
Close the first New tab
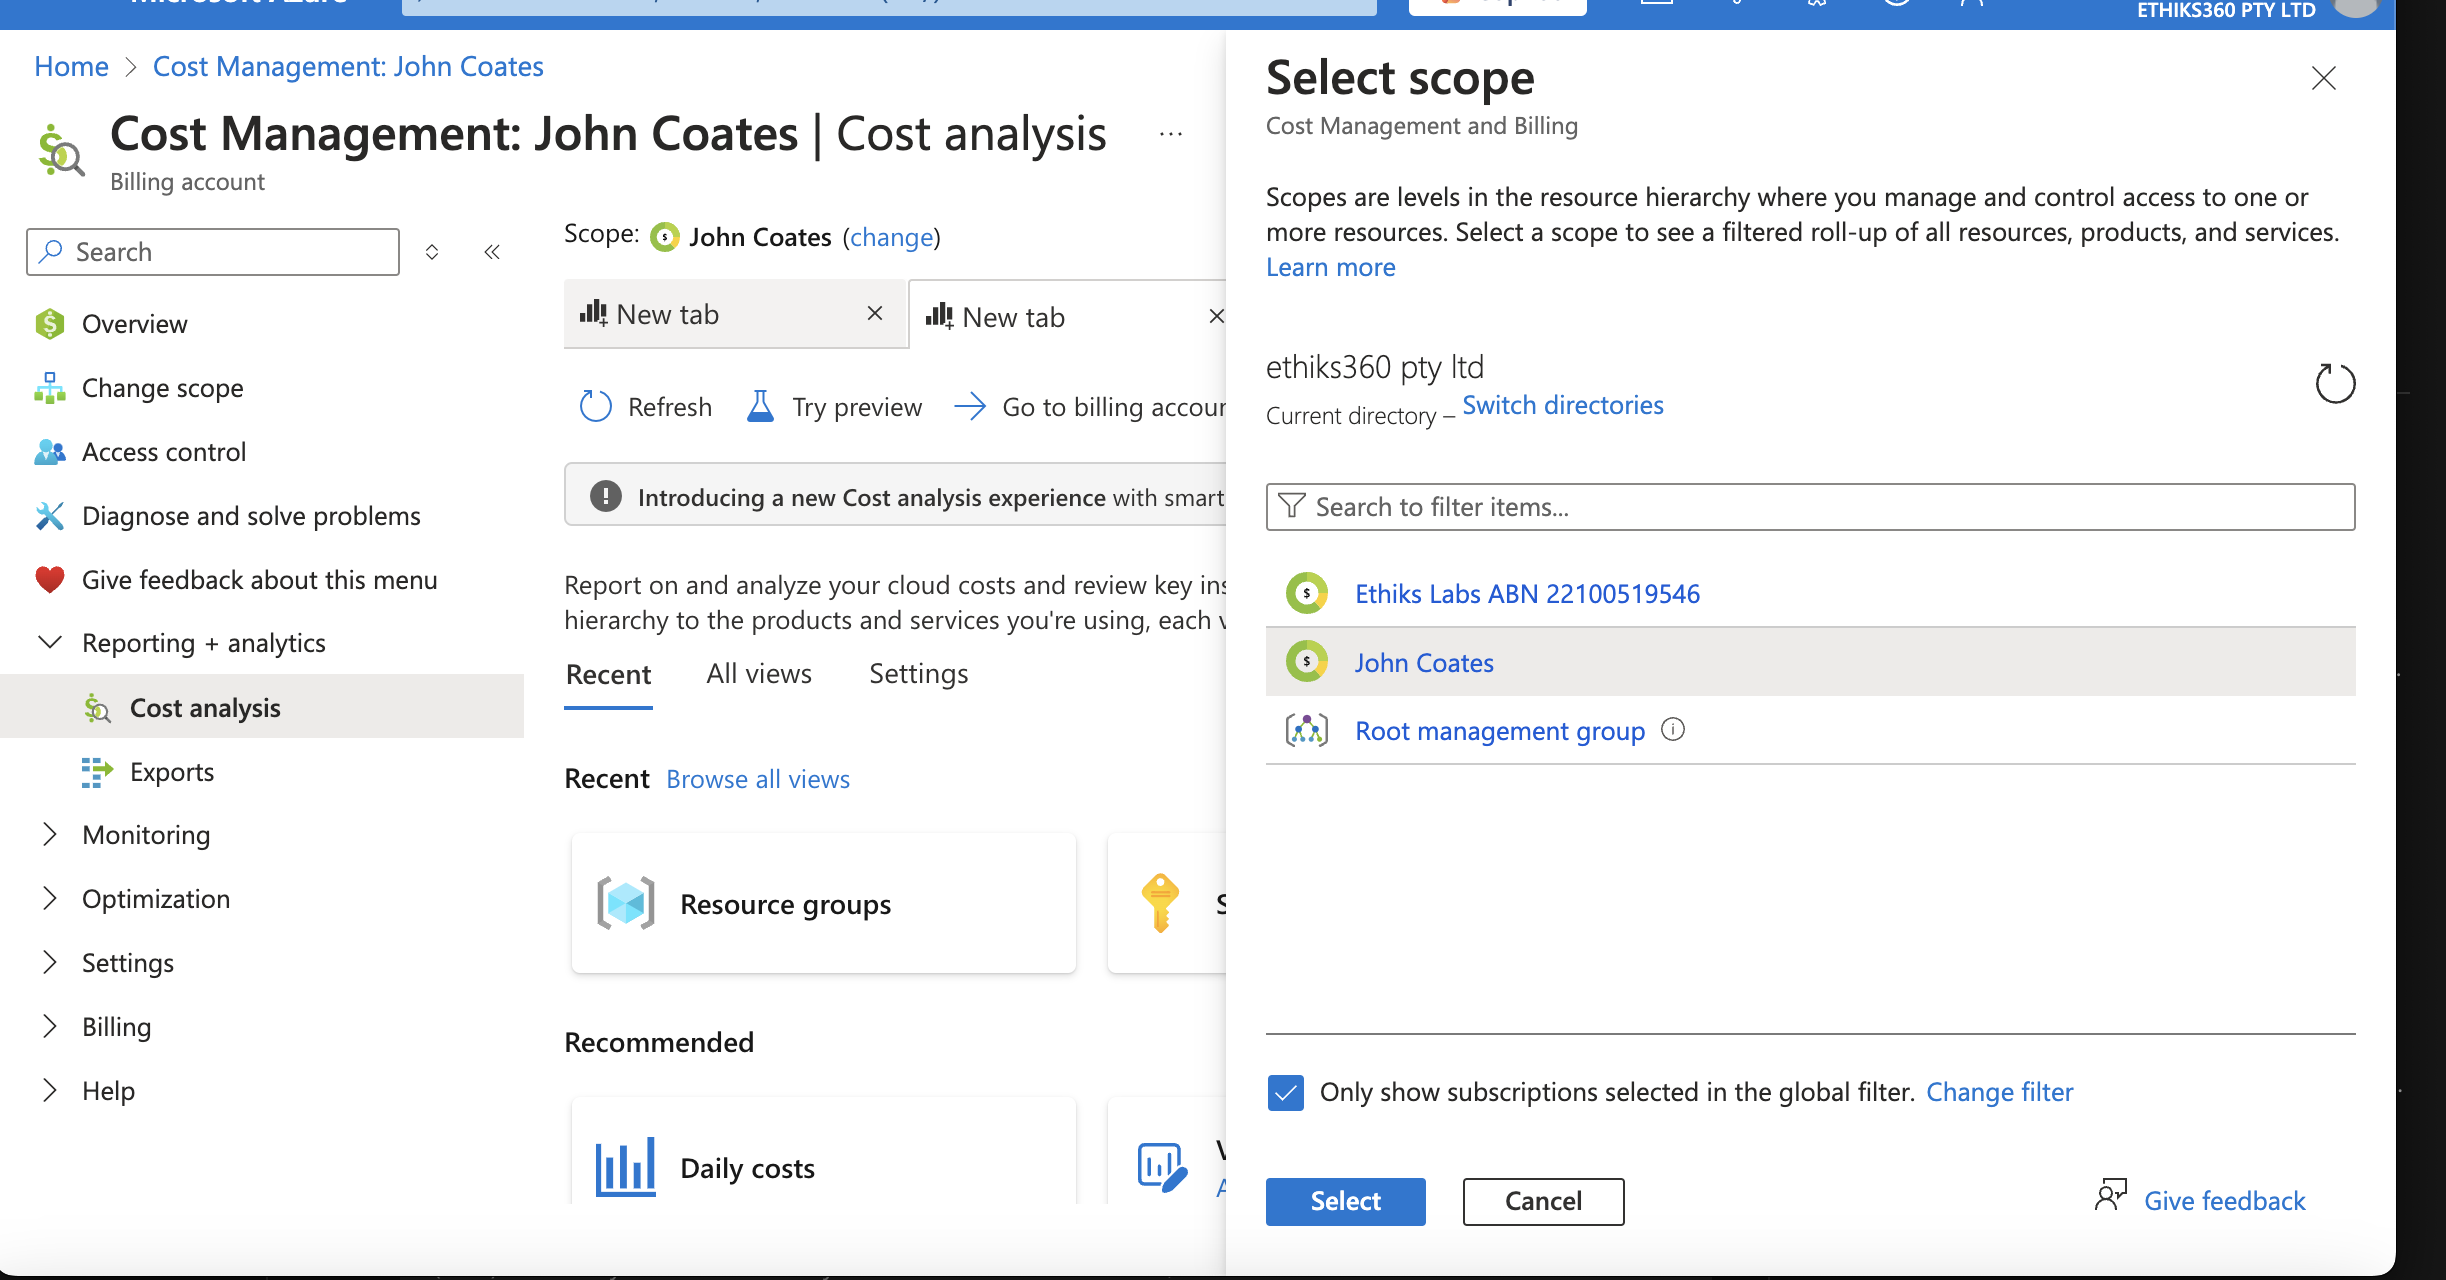click(x=875, y=314)
